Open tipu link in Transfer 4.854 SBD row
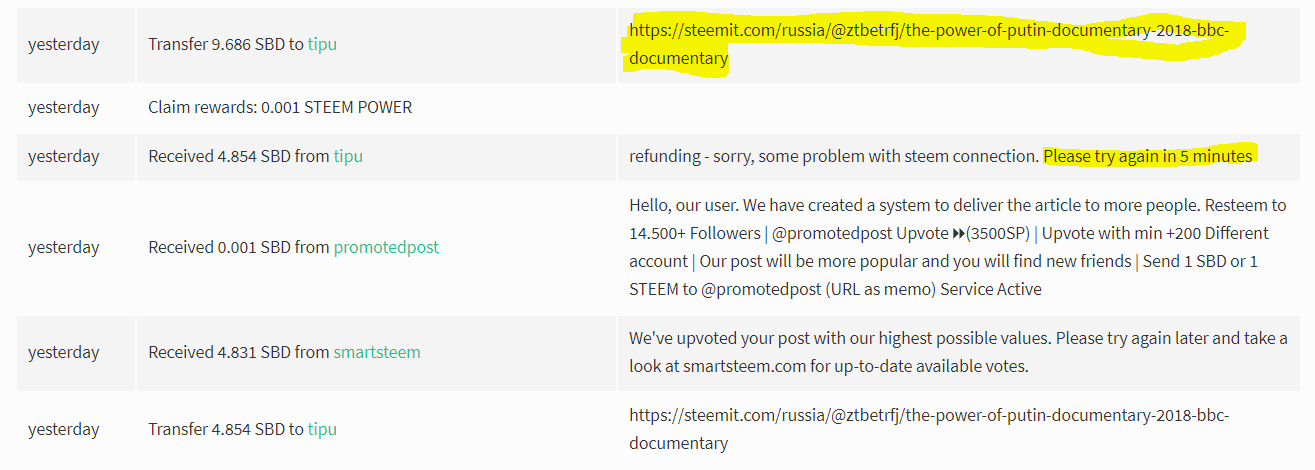1315x470 pixels. [322, 429]
